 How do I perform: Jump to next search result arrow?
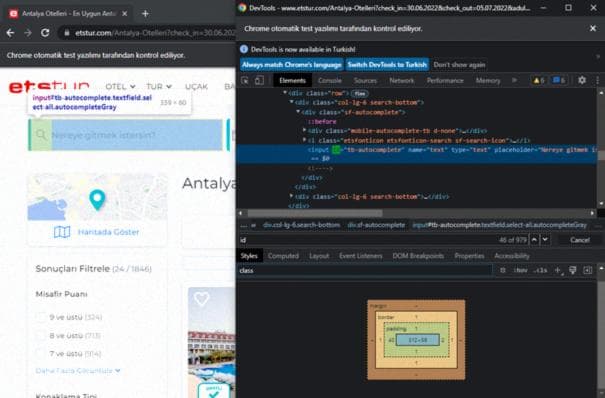tap(545, 240)
